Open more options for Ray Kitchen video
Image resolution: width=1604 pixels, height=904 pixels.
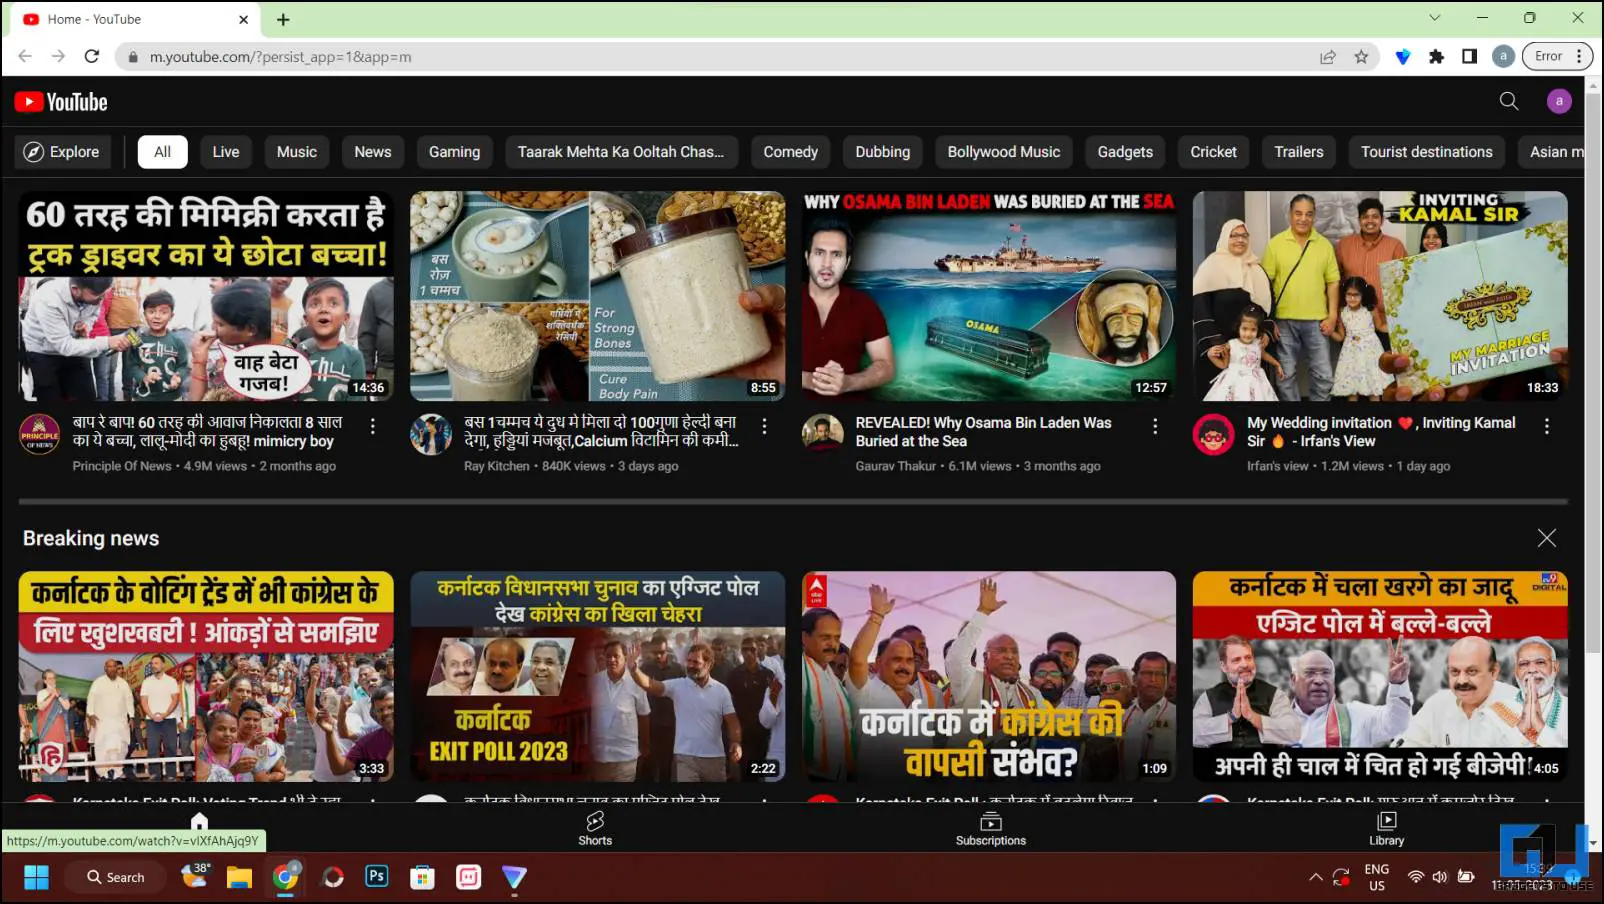tap(764, 426)
